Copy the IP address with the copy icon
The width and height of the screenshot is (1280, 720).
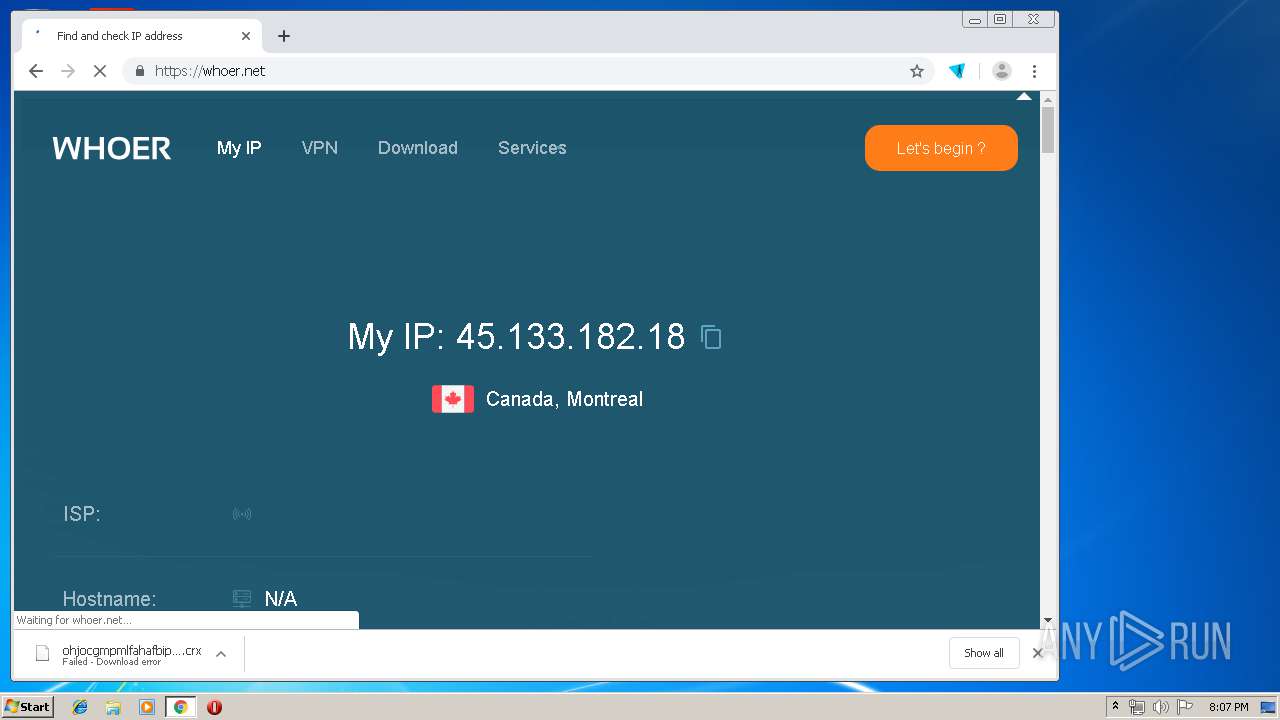711,337
